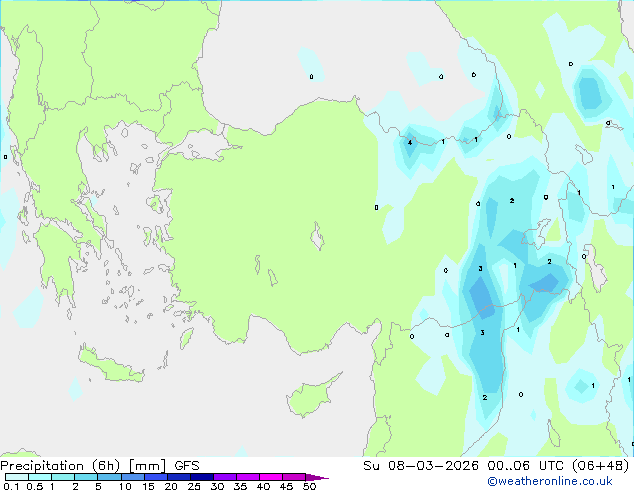Select the 0.1–0.5 mm legend swatch

(17, 477)
